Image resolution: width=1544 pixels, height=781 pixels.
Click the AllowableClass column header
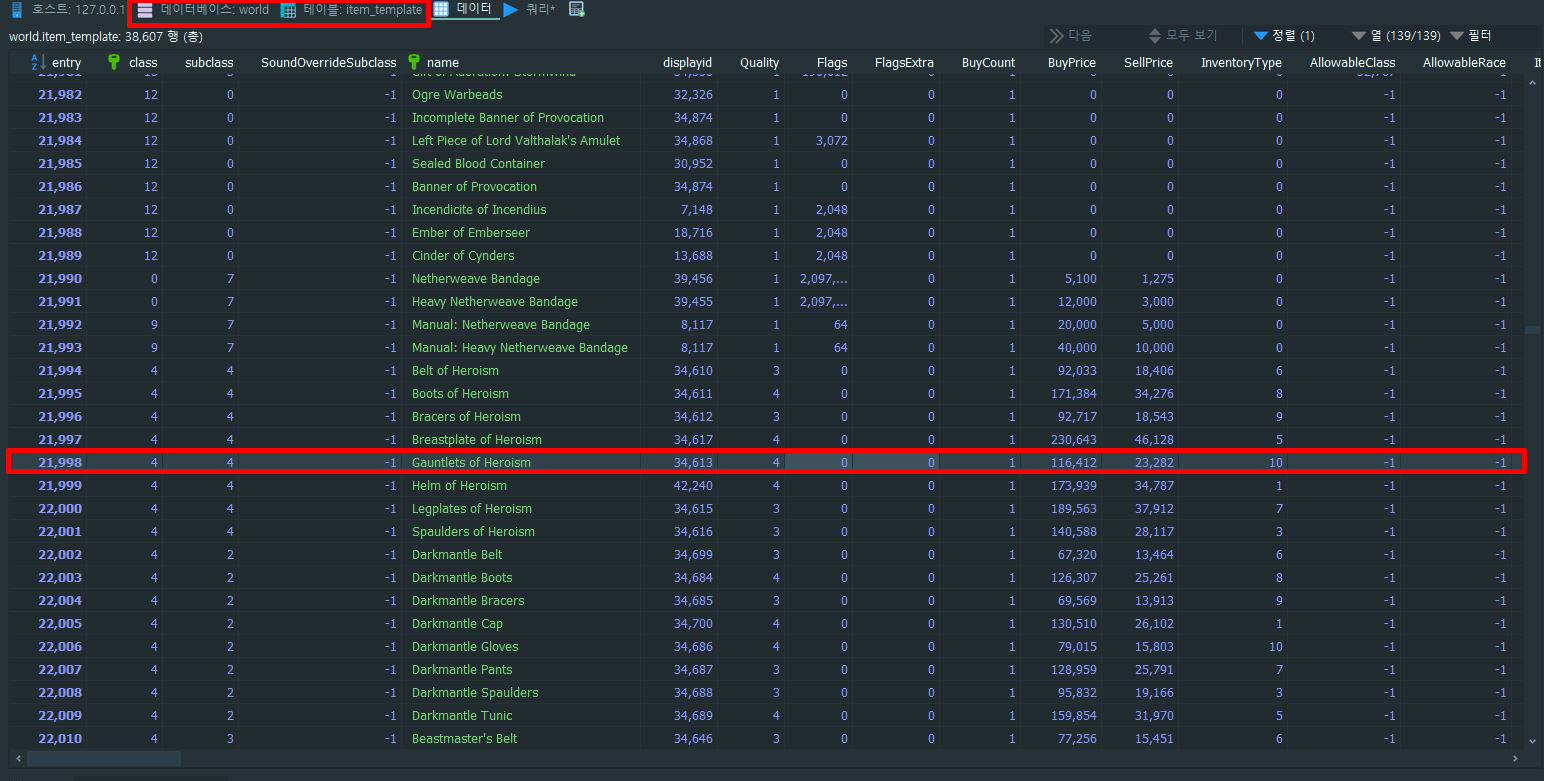pos(1352,62)
